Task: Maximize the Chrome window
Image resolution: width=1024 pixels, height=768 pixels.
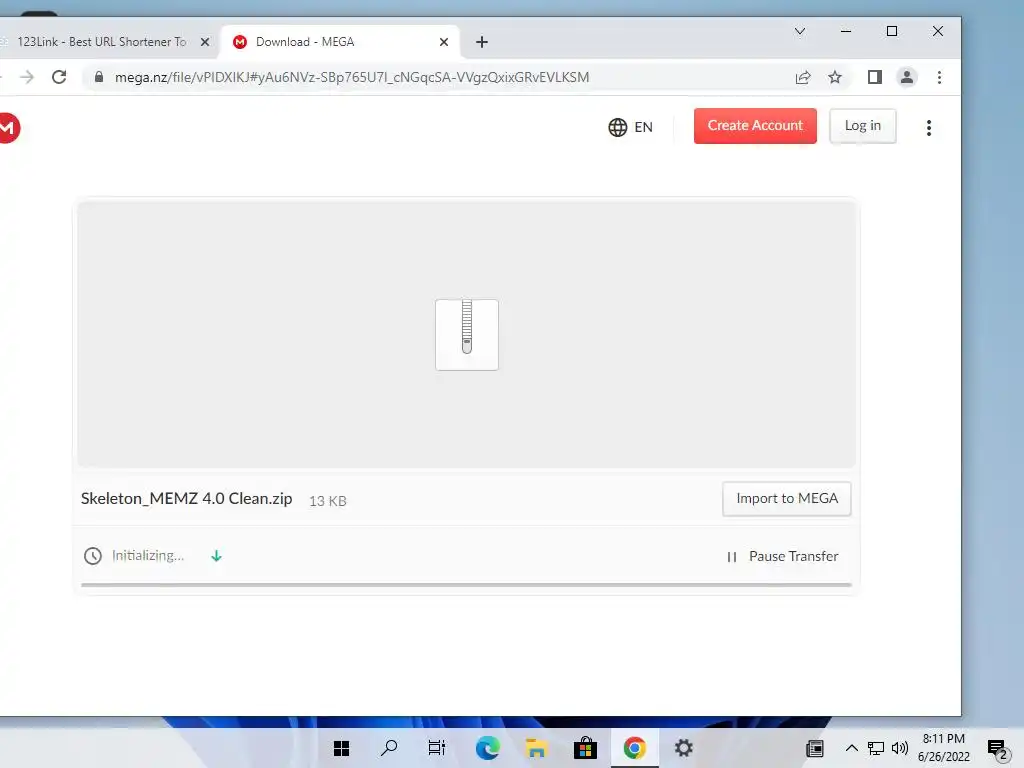Action: coord(891,31)
